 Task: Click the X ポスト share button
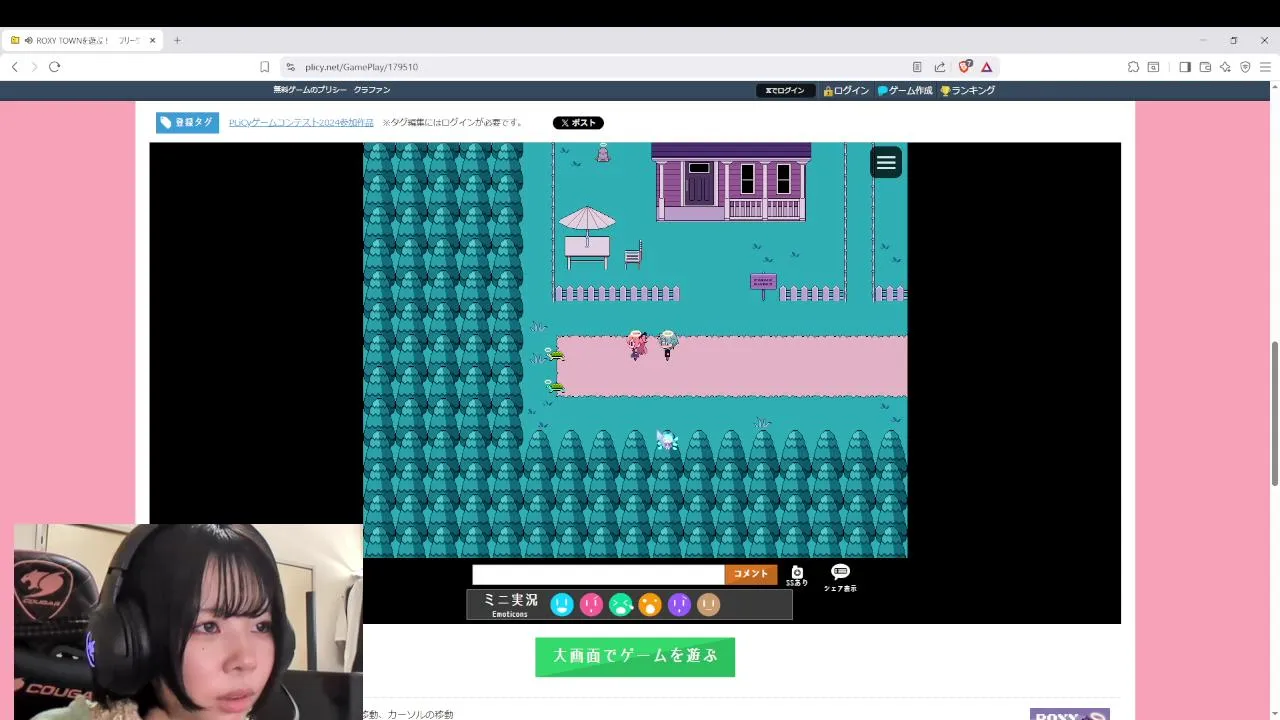coord(578,123)
